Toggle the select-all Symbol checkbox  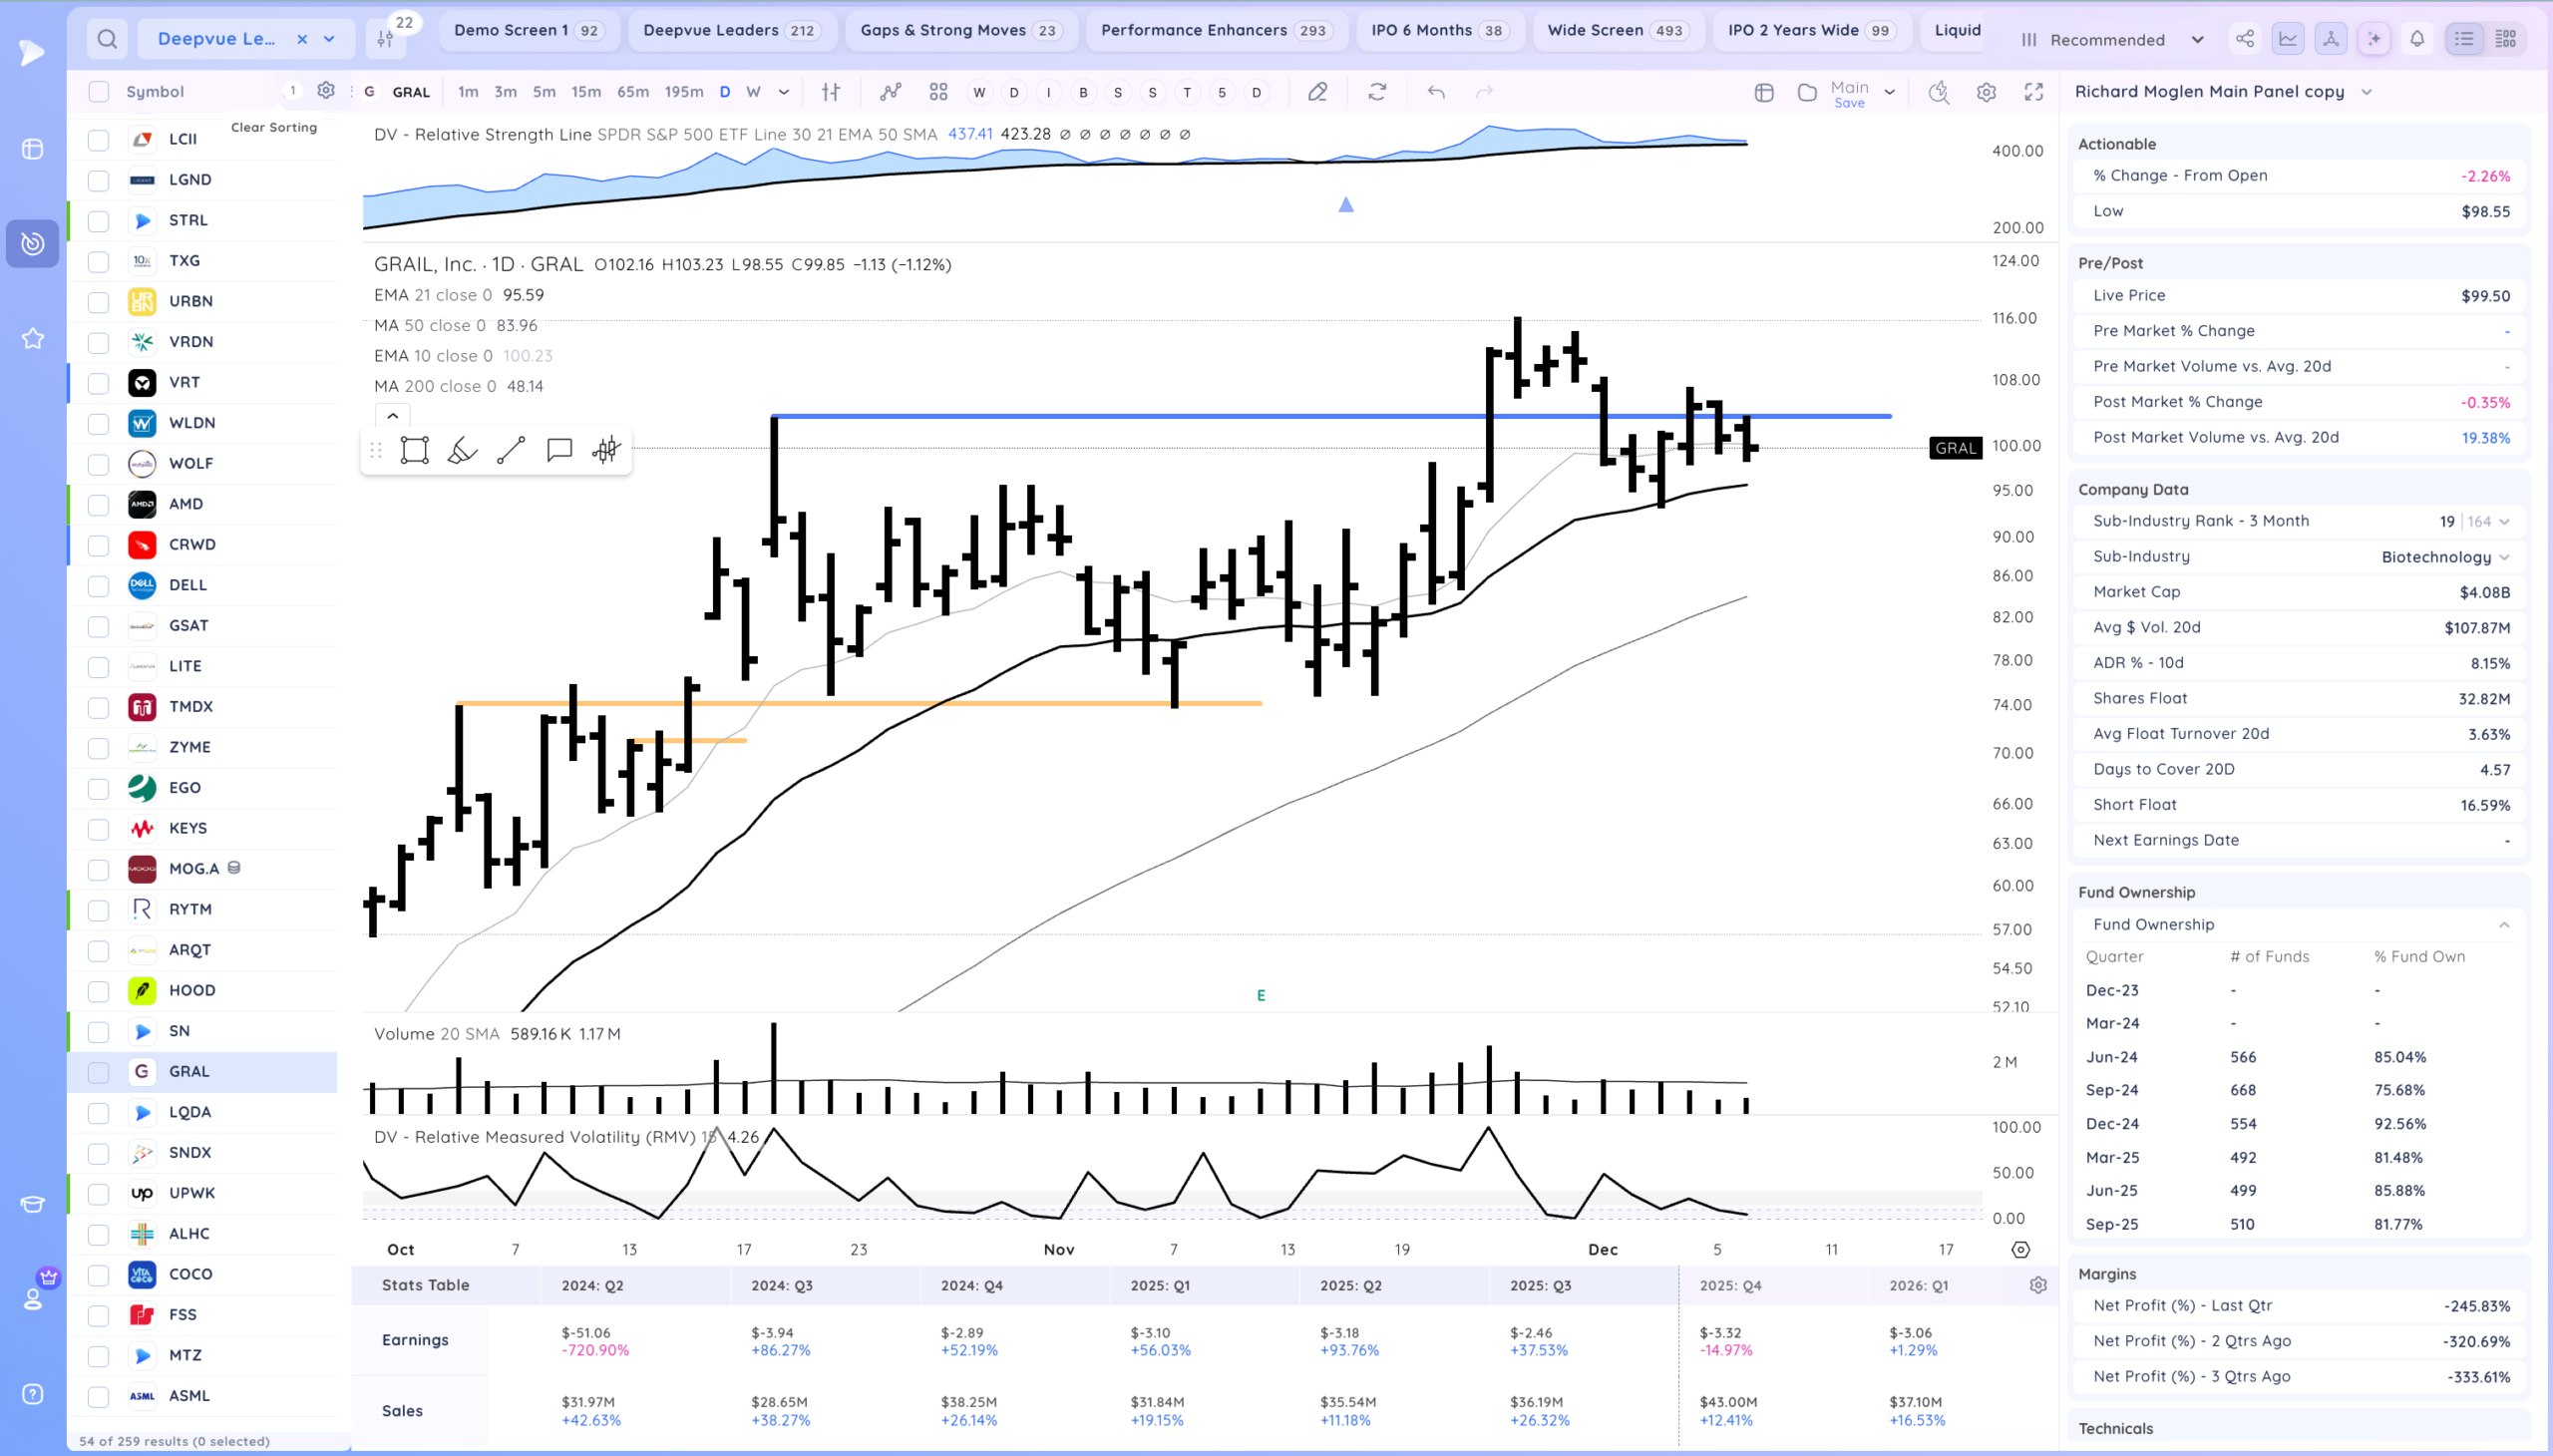pyautogui.click(x=98, y=92)
